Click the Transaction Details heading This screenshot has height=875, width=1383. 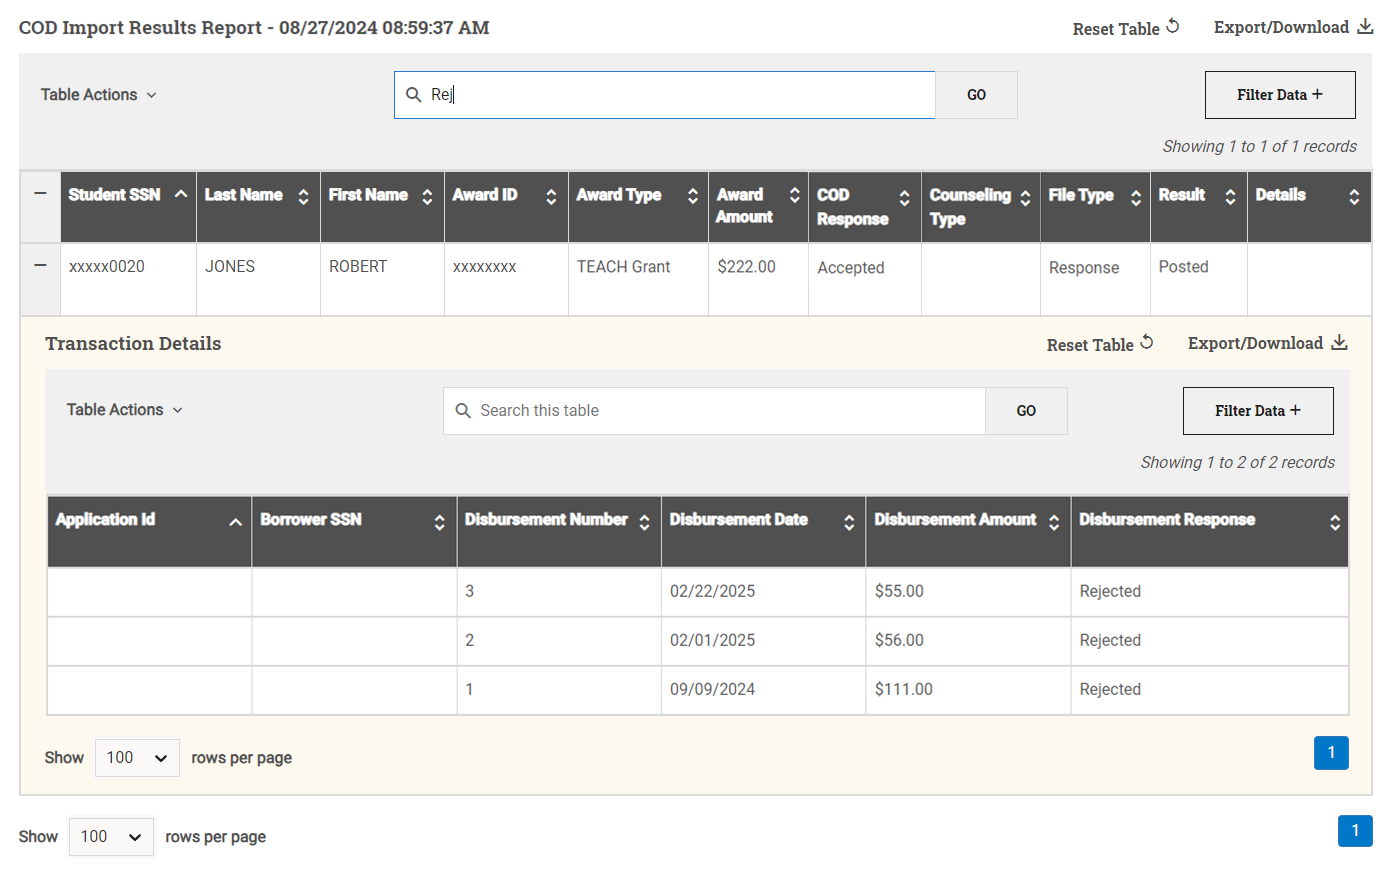(x=133, y=343)
